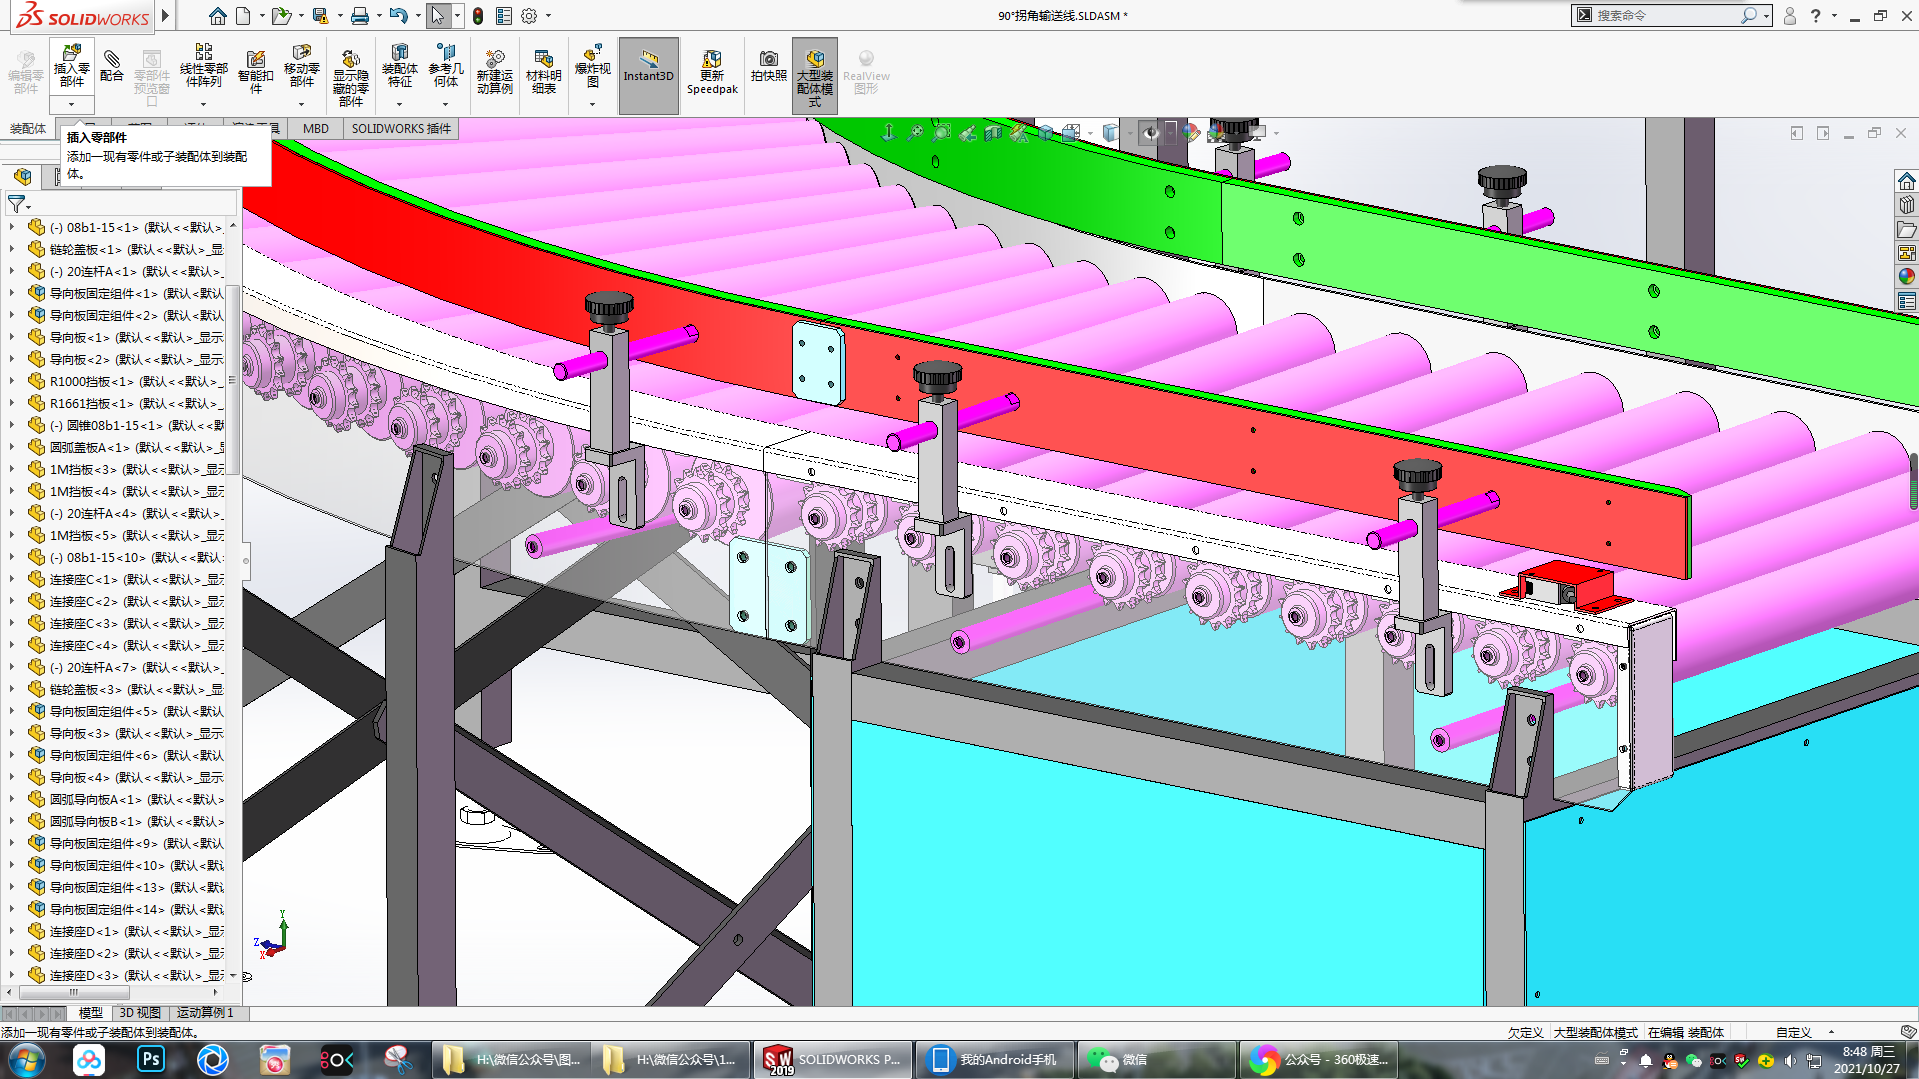Screen dimensions: 1919x1079
Task: Click the Exploded View (爆炸视图) icon
Action: point(592,66)
